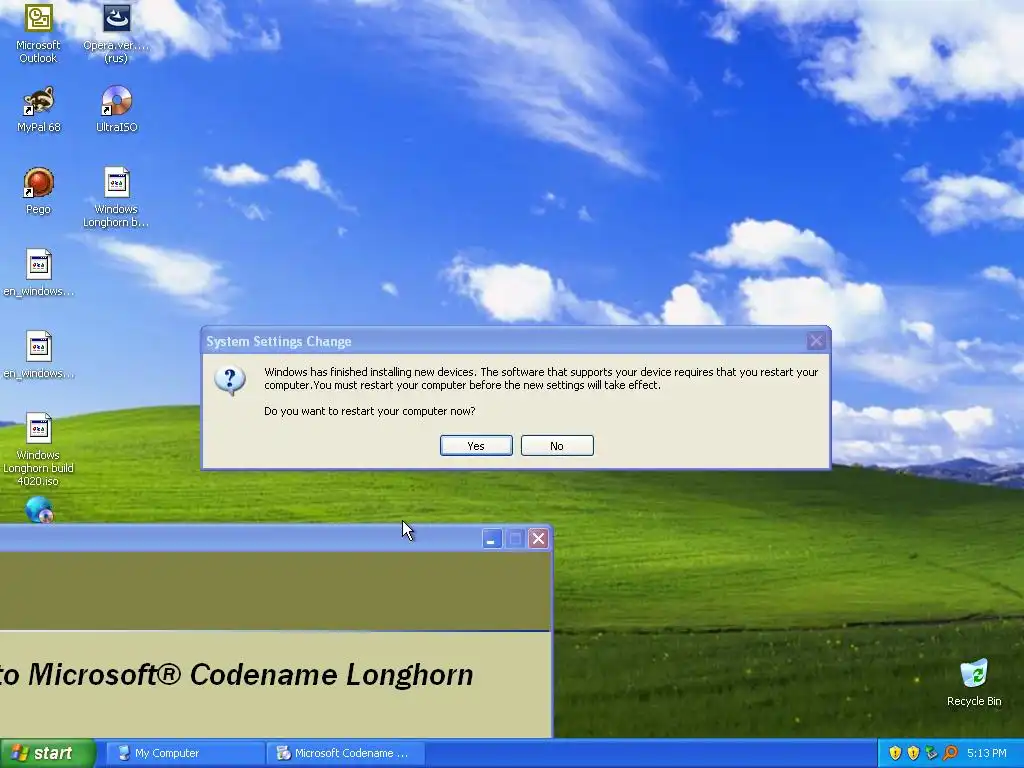This screenshot has width=1024, height=768.
Task: Select the Recycle Bin icon
Action: click(x=974, y=683)
